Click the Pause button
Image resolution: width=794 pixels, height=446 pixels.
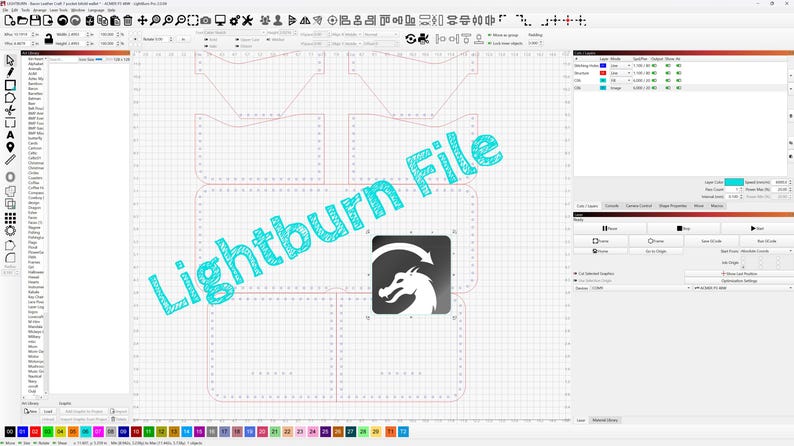610,228
